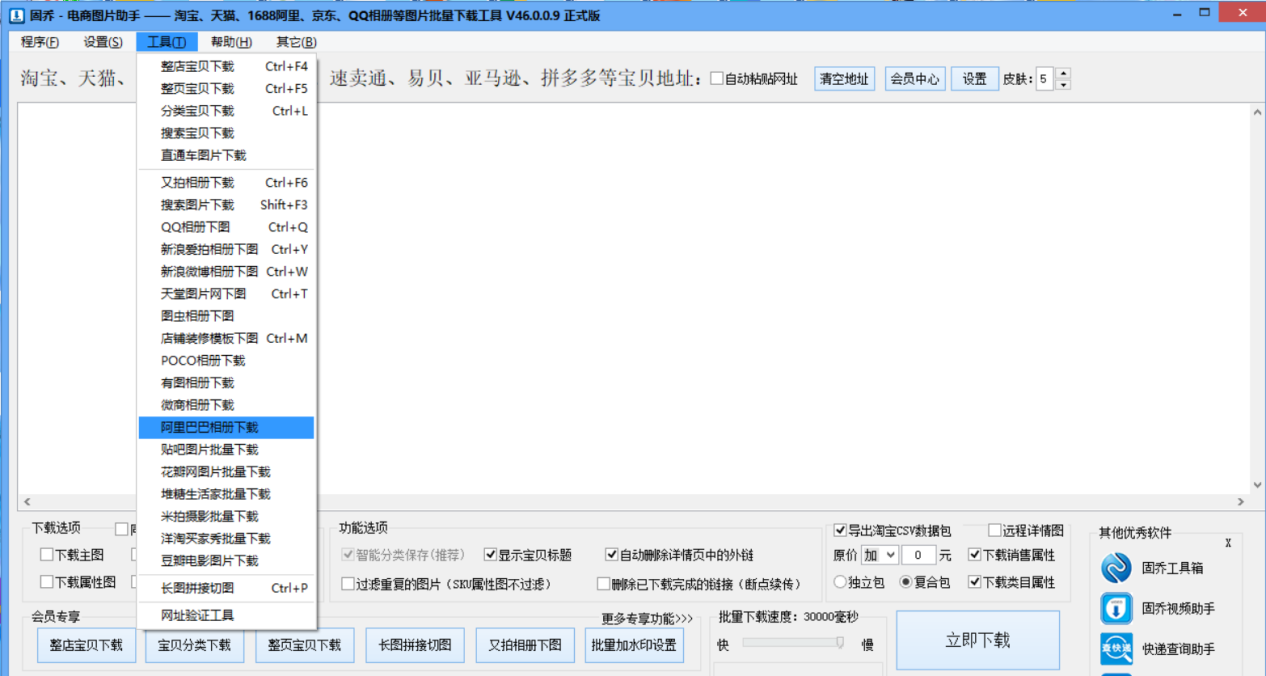Click the 设置 button near the skin selector
Viewport: 1266px width, 676px height.
[972, 77]
